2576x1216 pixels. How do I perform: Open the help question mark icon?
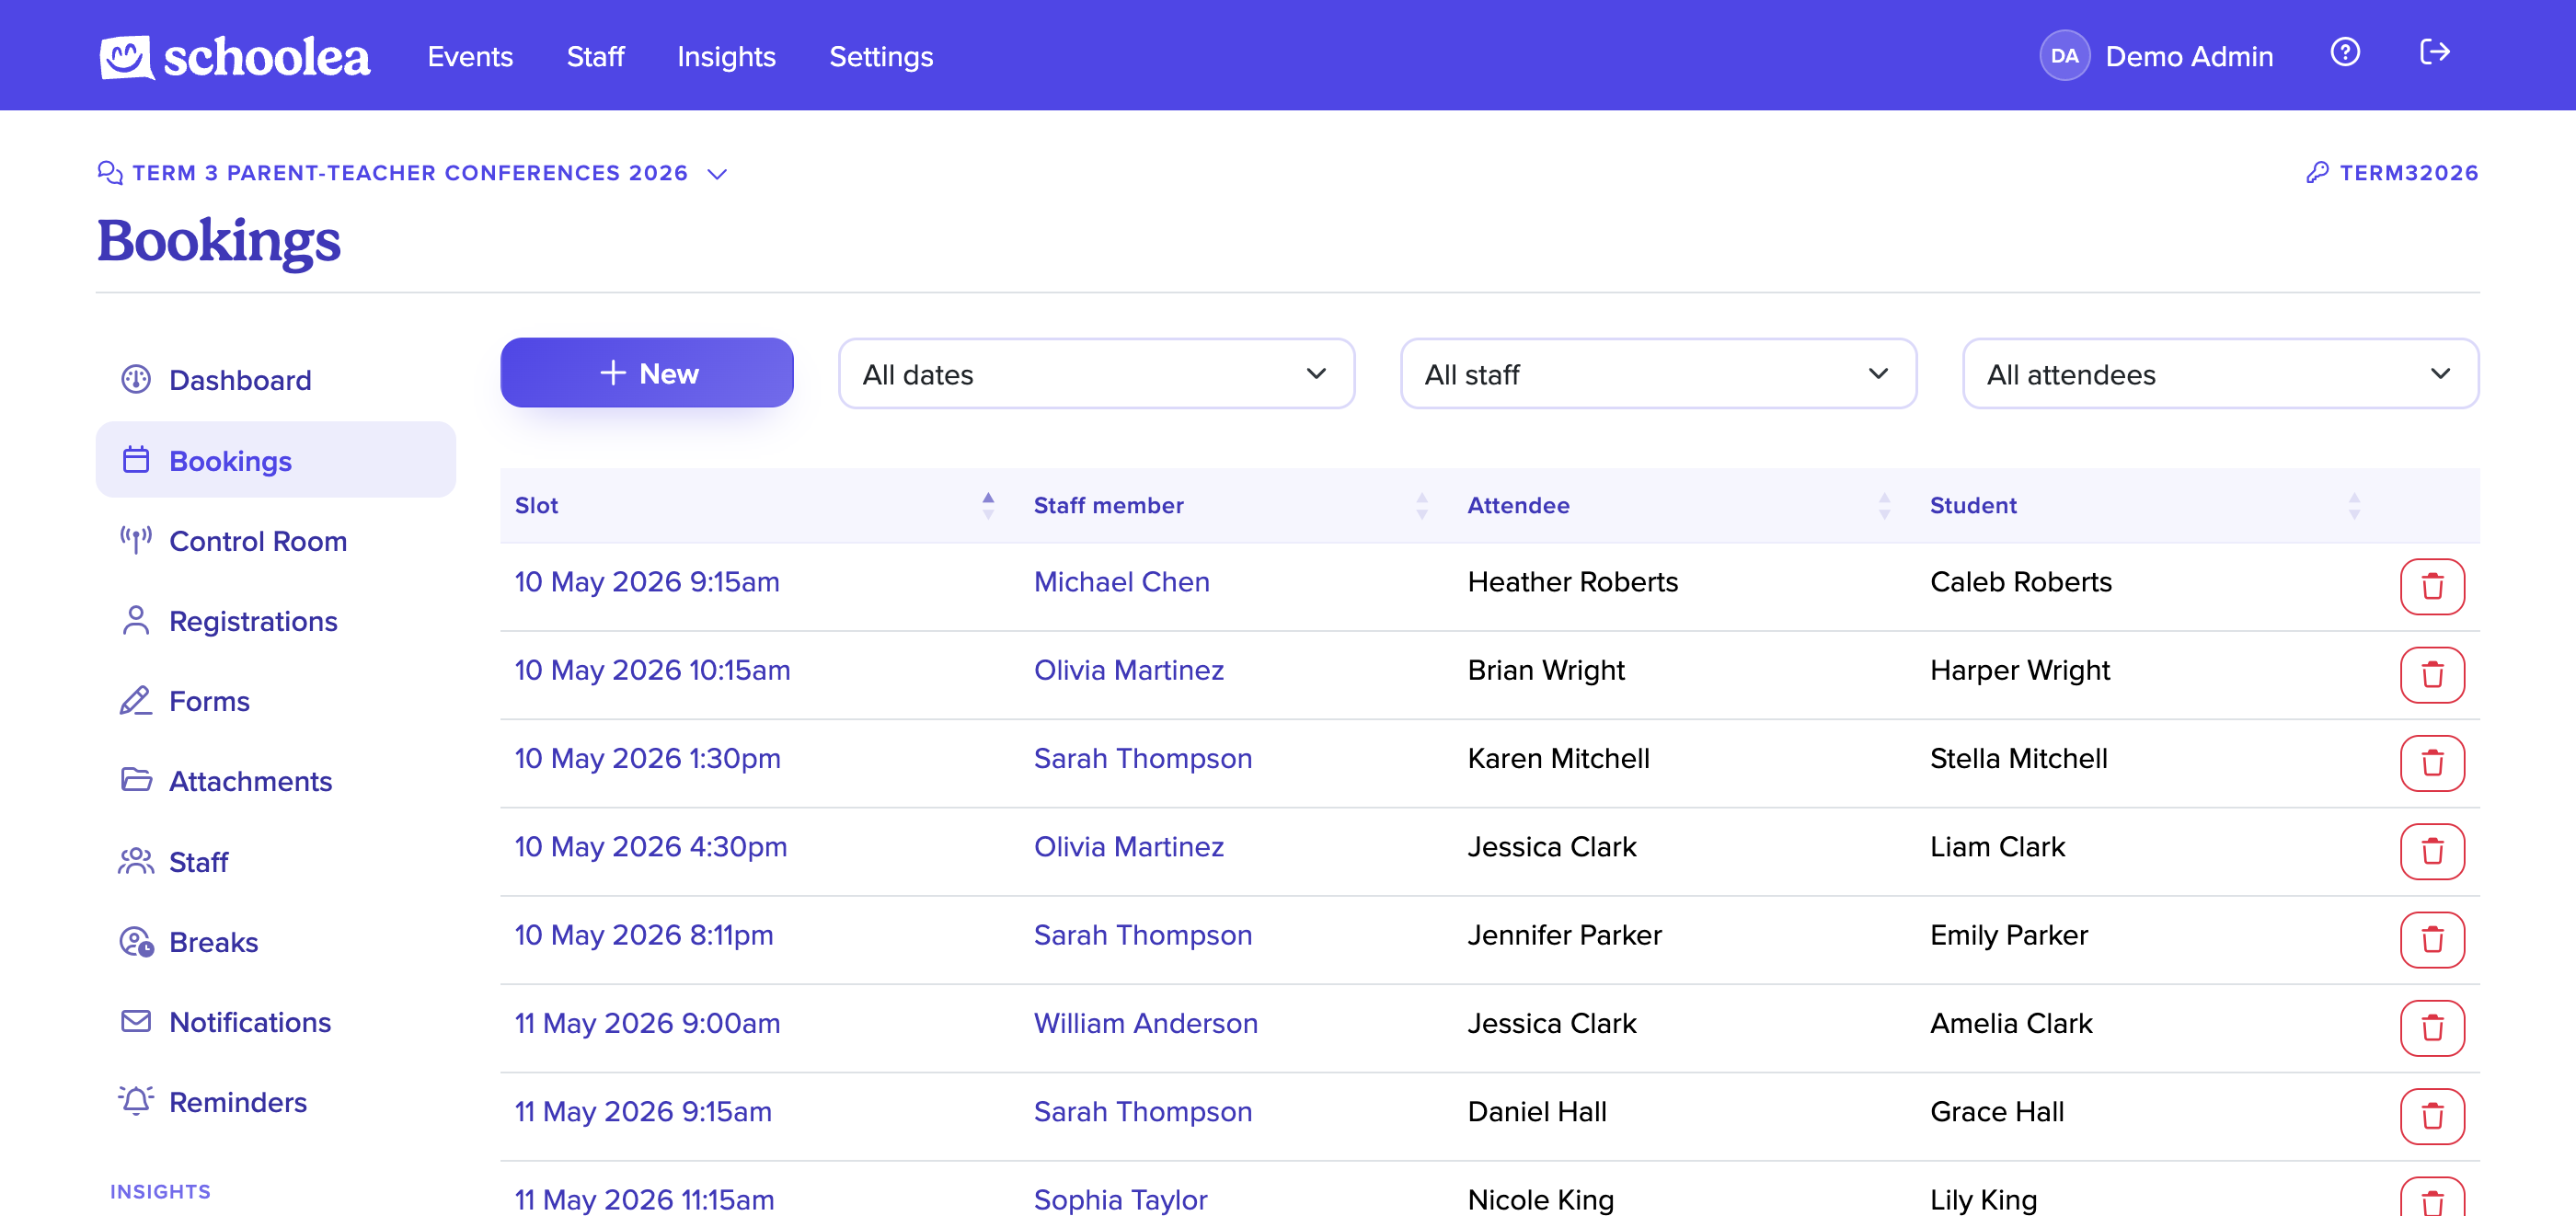coord(2344,52)
